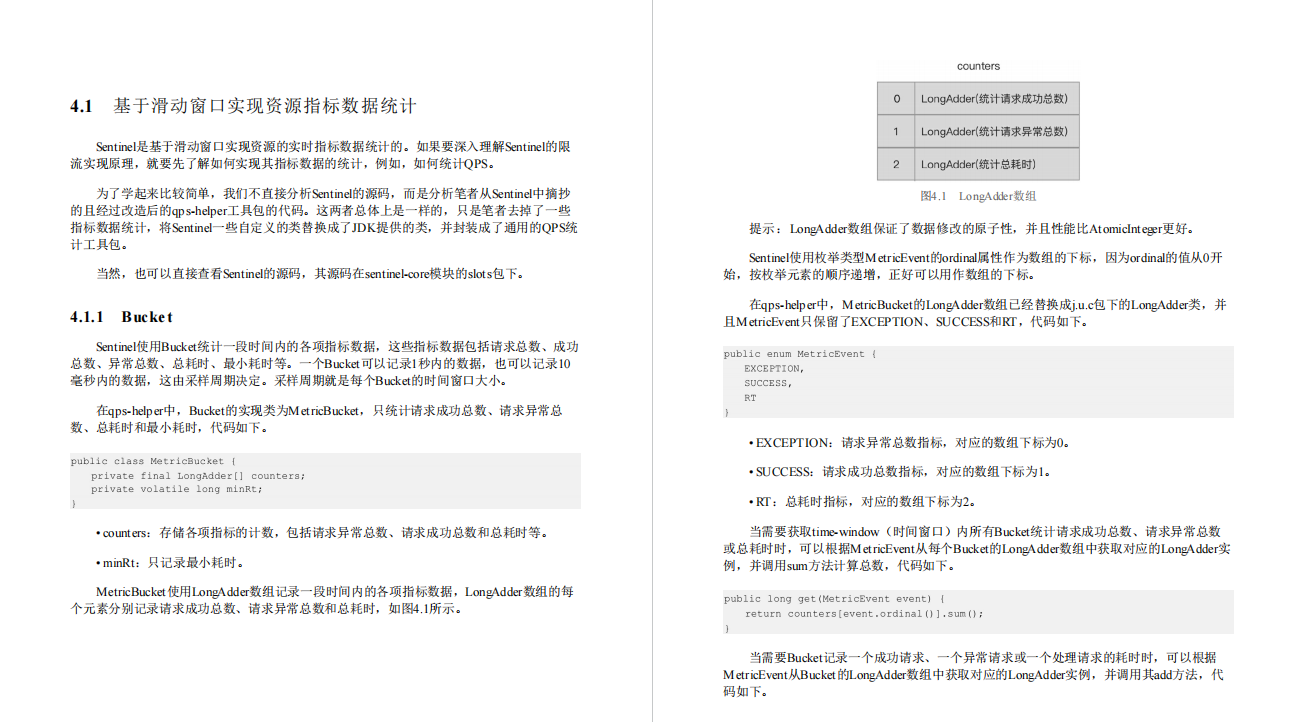Screen dimensions: 1301x722
Task: Click the paragraph starting Sentinel使用Bucket统计一段时间内
Action: pyautogui.click(x=324, y=364)
